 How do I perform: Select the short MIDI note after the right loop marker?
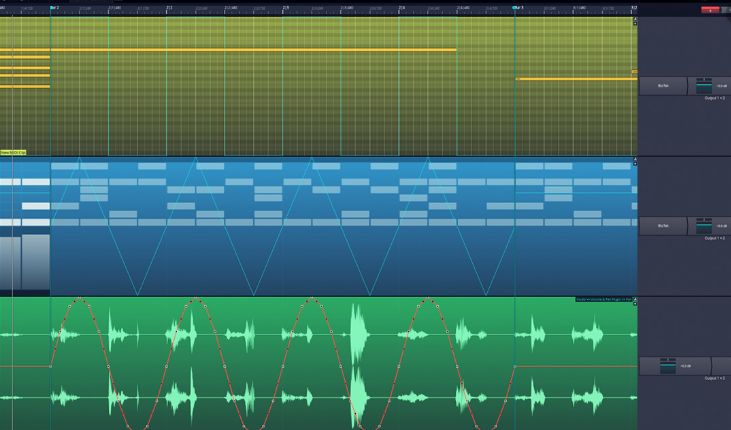573,78
